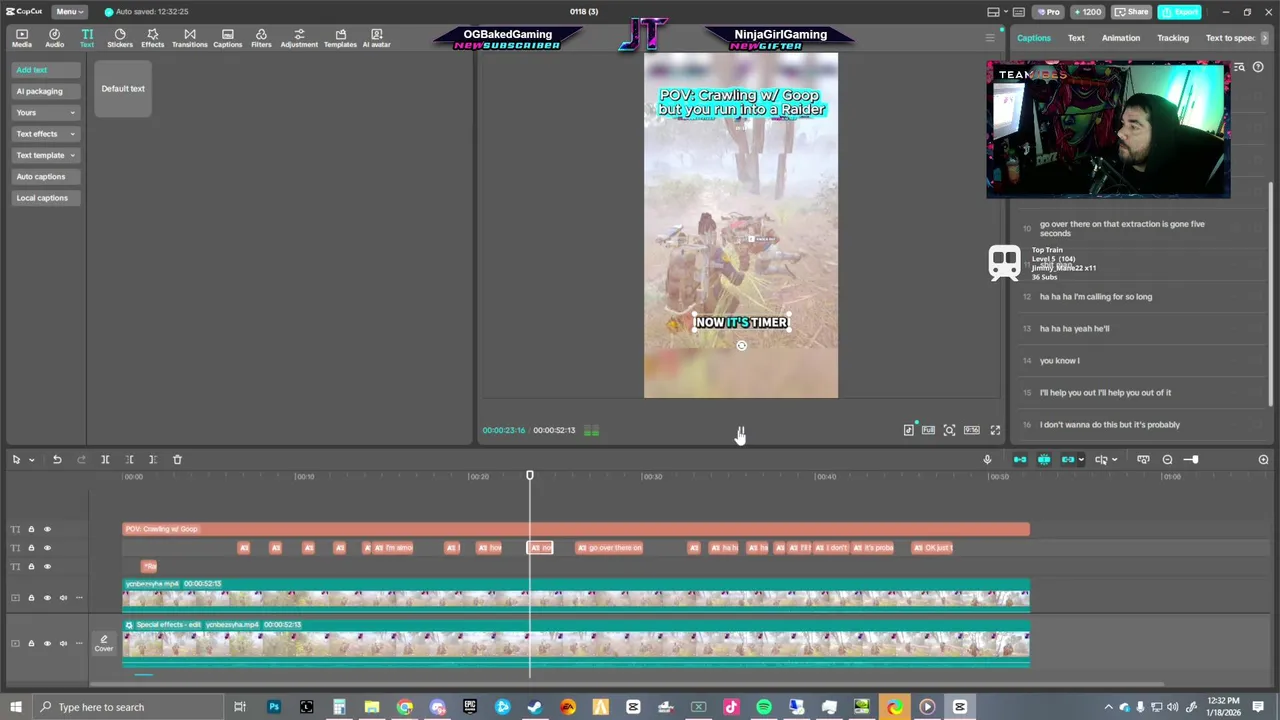Open the selection tool mode dropdown arrow
The width and height of the screenshot is (1280, 720).
click(31, 460)
